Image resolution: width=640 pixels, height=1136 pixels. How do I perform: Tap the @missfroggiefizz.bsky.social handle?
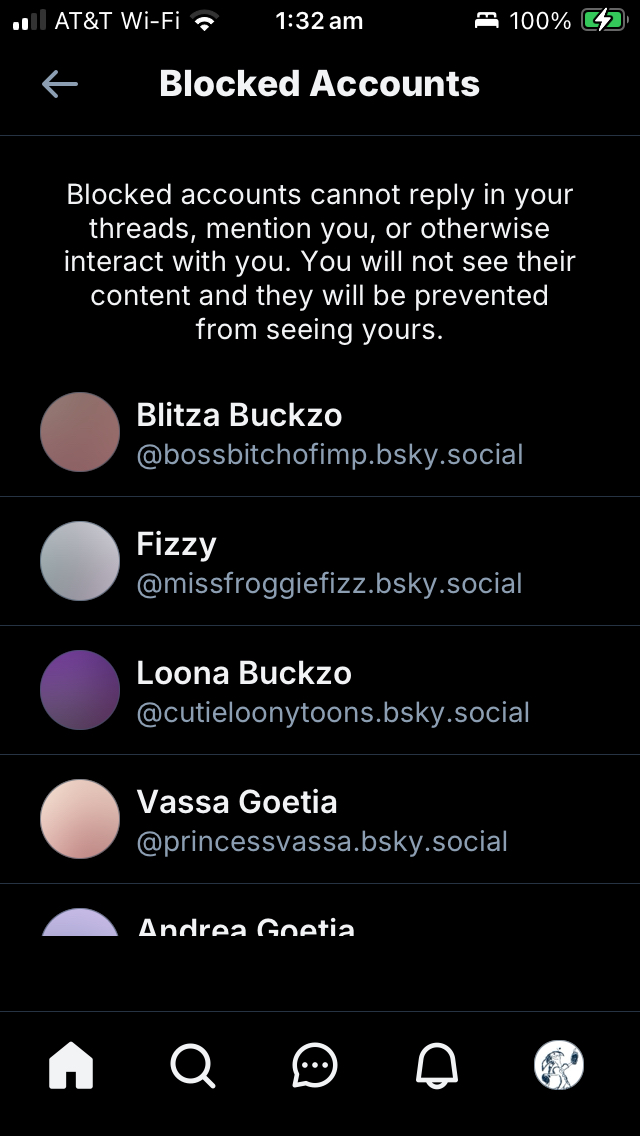pyautogui.click(x=329, y=584)
